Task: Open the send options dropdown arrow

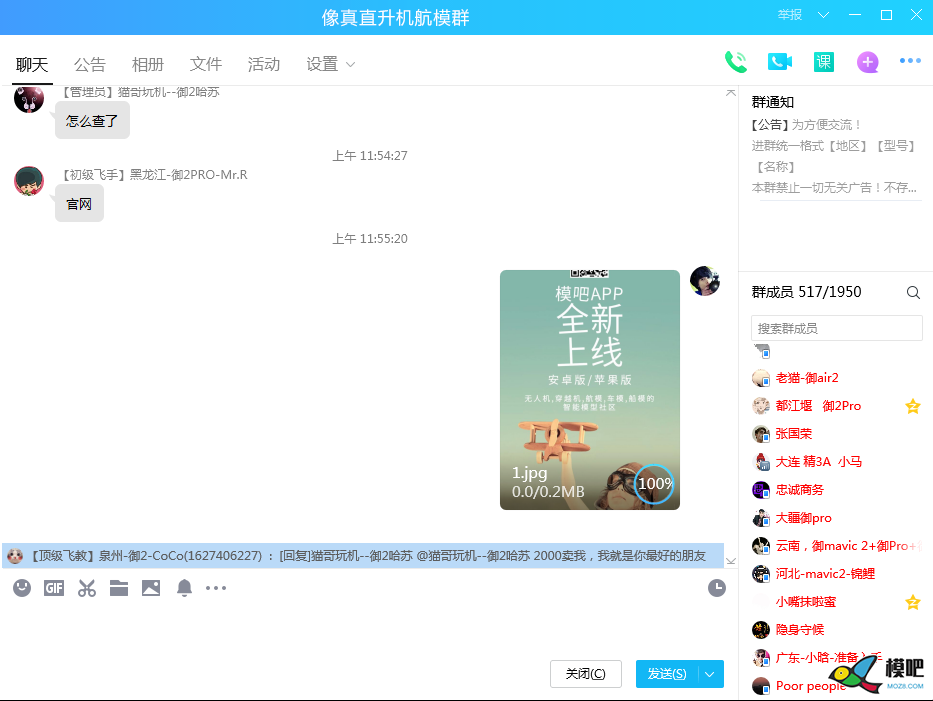Action: 710,674
